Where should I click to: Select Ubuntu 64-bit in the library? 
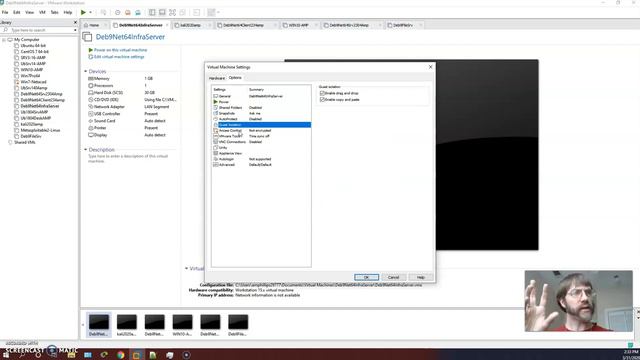click(33, 46)
